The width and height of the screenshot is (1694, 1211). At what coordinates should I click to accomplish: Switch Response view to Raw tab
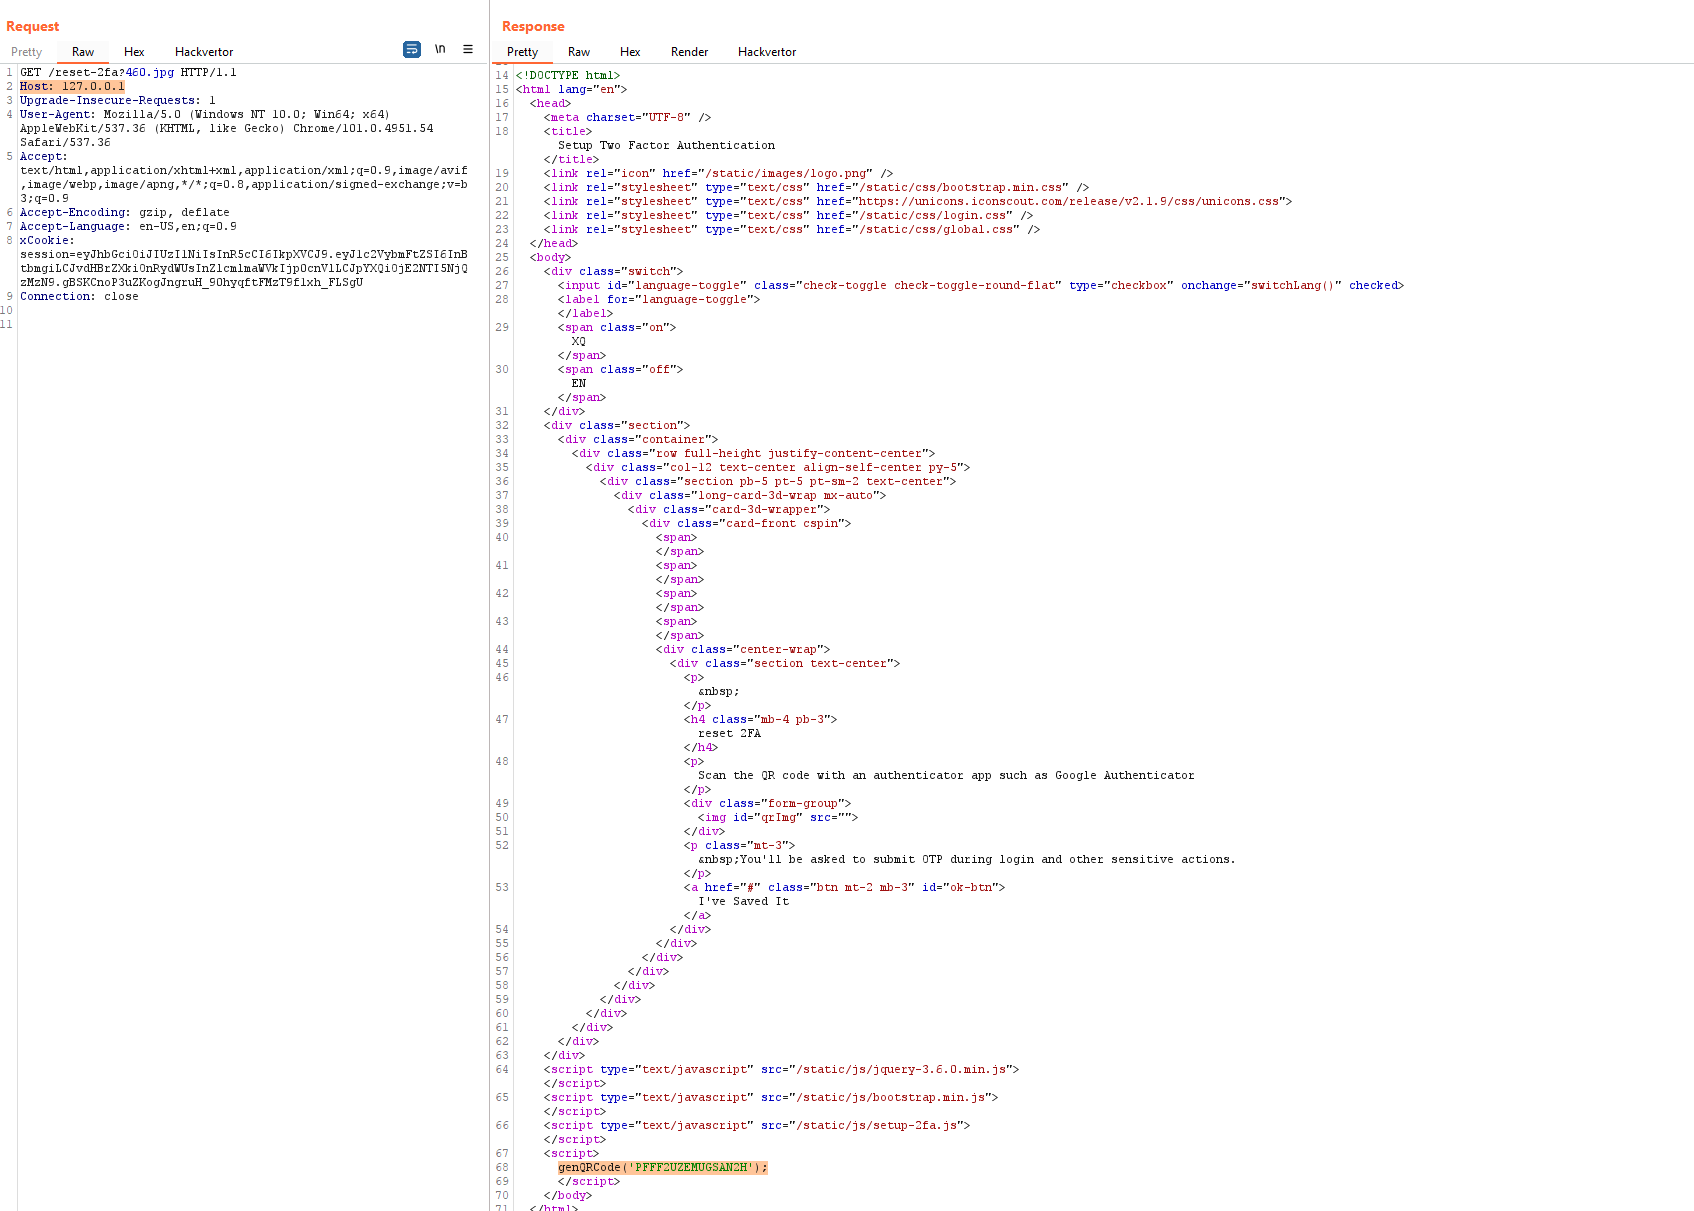(x=579, y=52)
